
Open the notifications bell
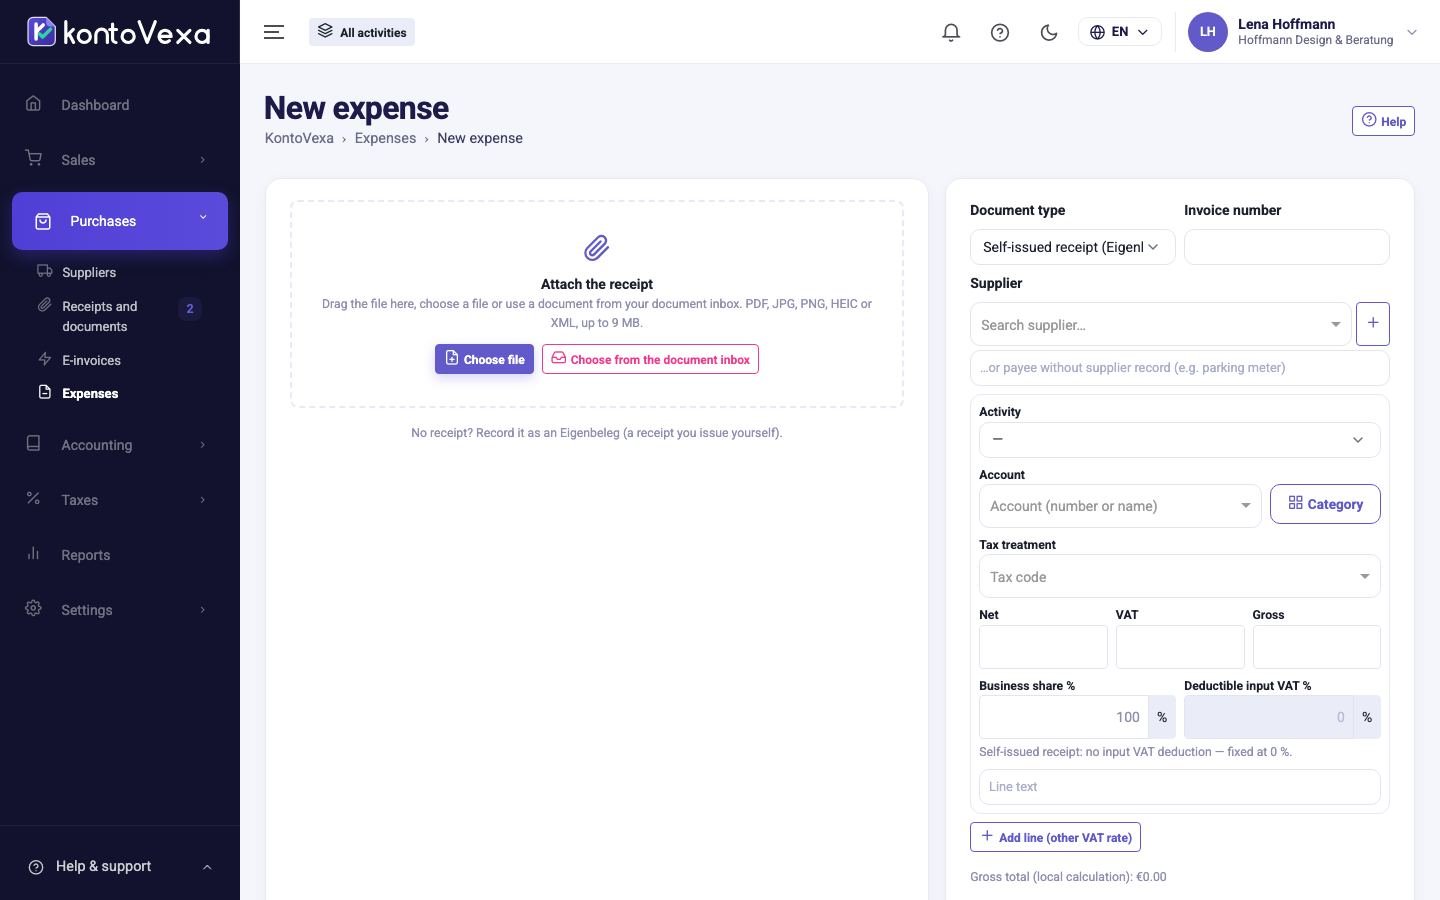(x=951, y=32)
